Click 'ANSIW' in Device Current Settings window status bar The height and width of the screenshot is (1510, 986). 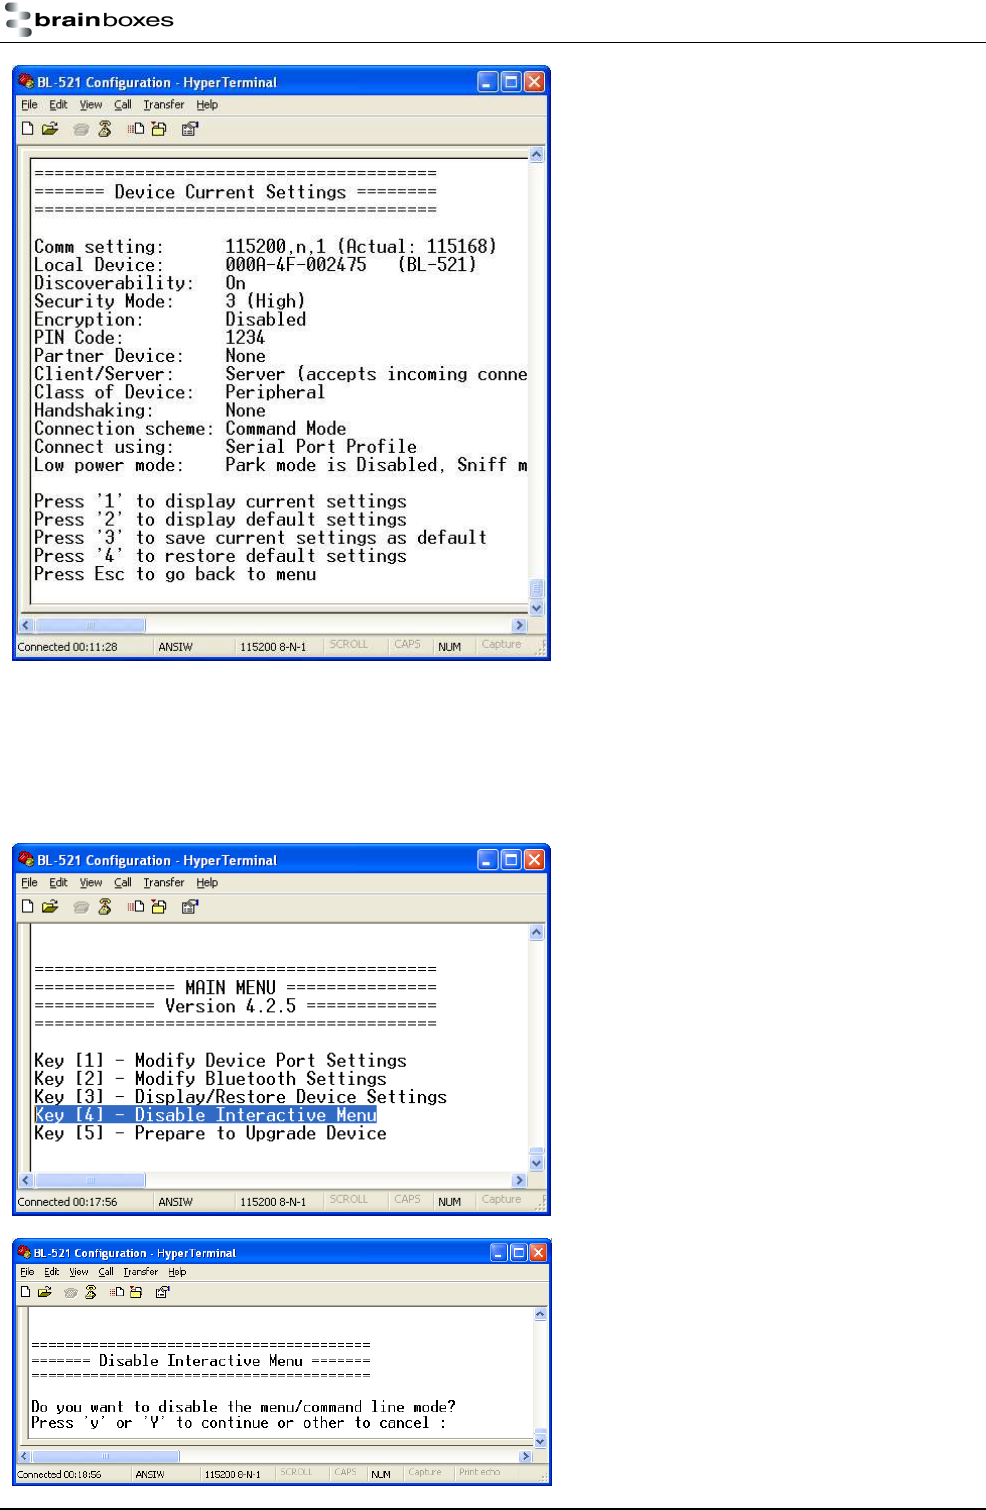tap(175, 647)
